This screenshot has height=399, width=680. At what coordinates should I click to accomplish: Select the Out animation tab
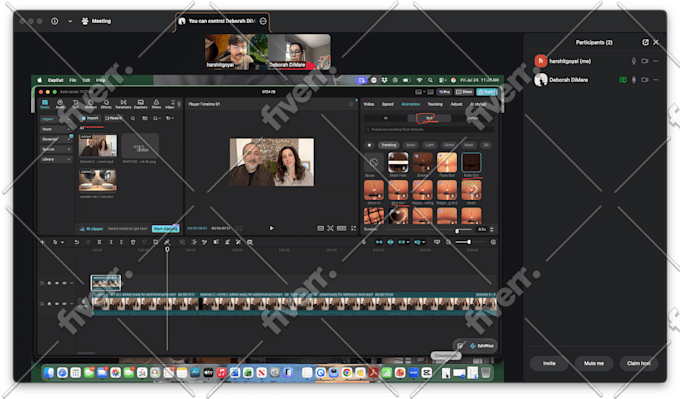429,118
